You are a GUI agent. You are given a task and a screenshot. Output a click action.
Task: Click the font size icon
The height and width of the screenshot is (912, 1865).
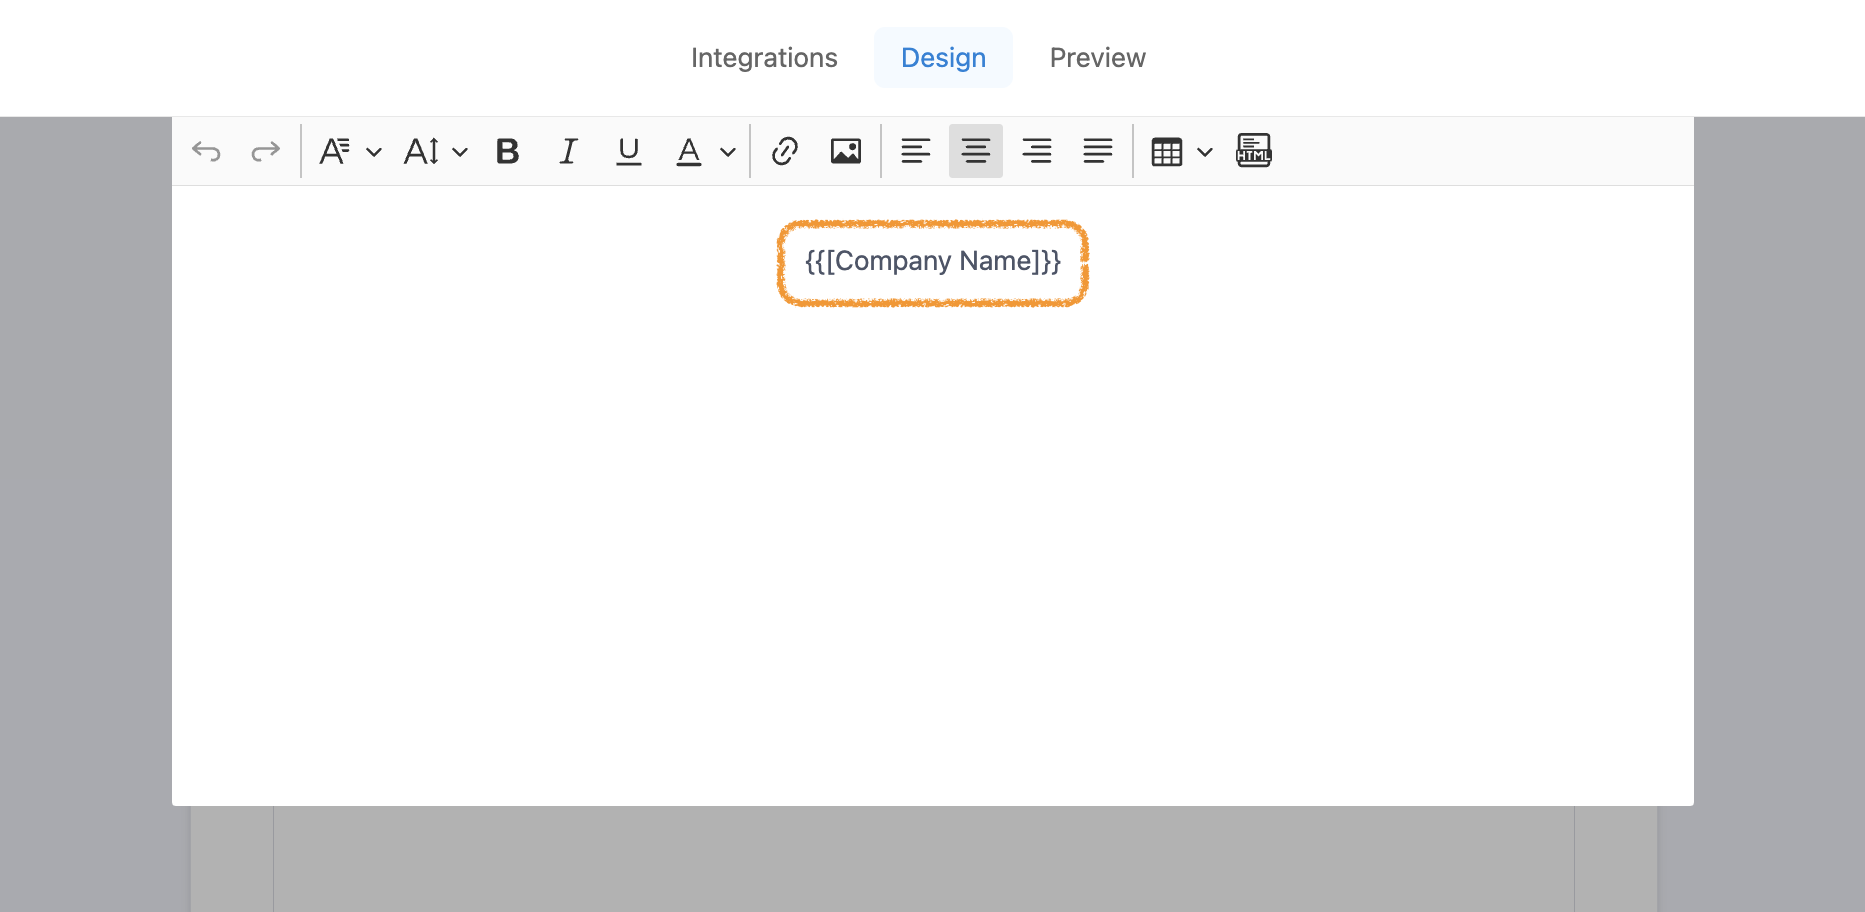421,151
